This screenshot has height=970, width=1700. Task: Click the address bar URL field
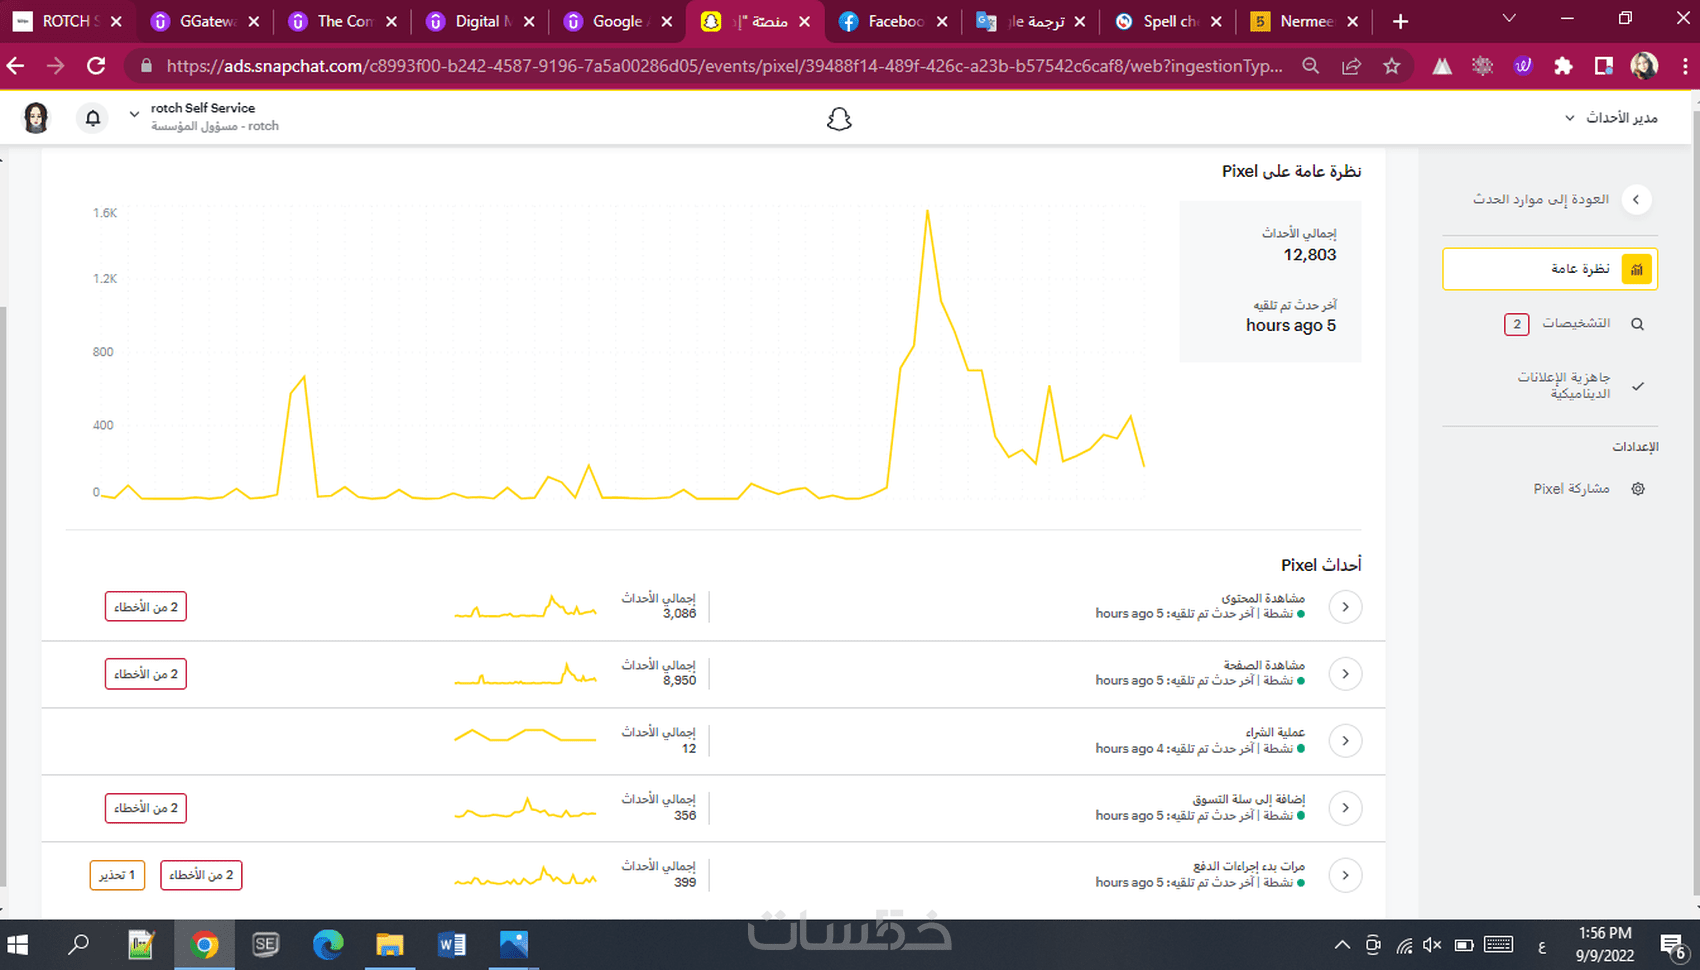tap(724, 66)
